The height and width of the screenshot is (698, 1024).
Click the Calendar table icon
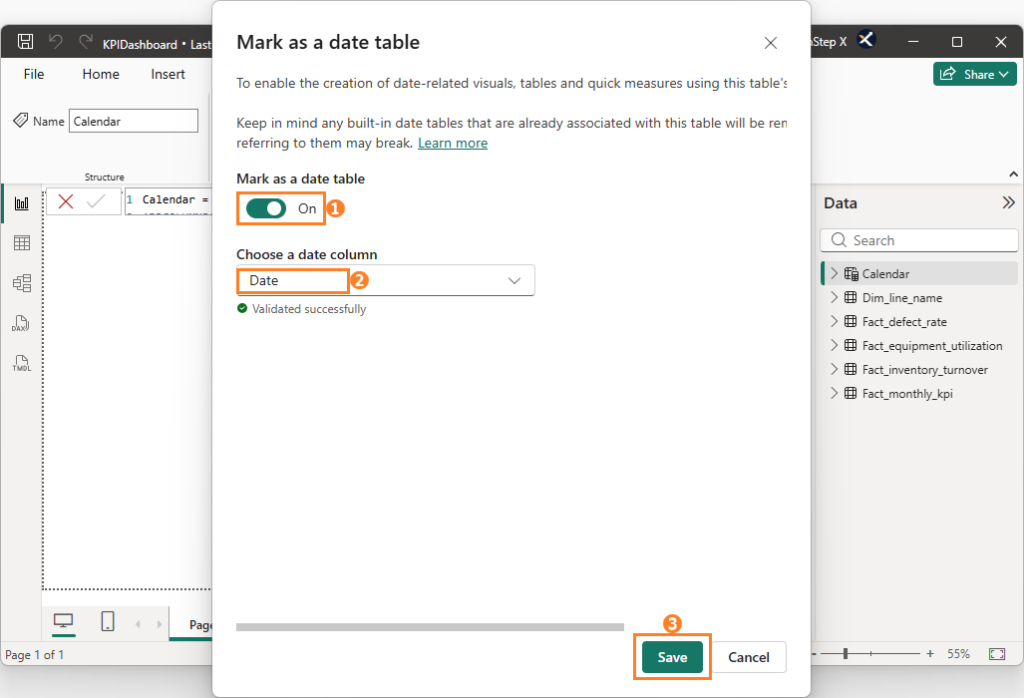851,274
